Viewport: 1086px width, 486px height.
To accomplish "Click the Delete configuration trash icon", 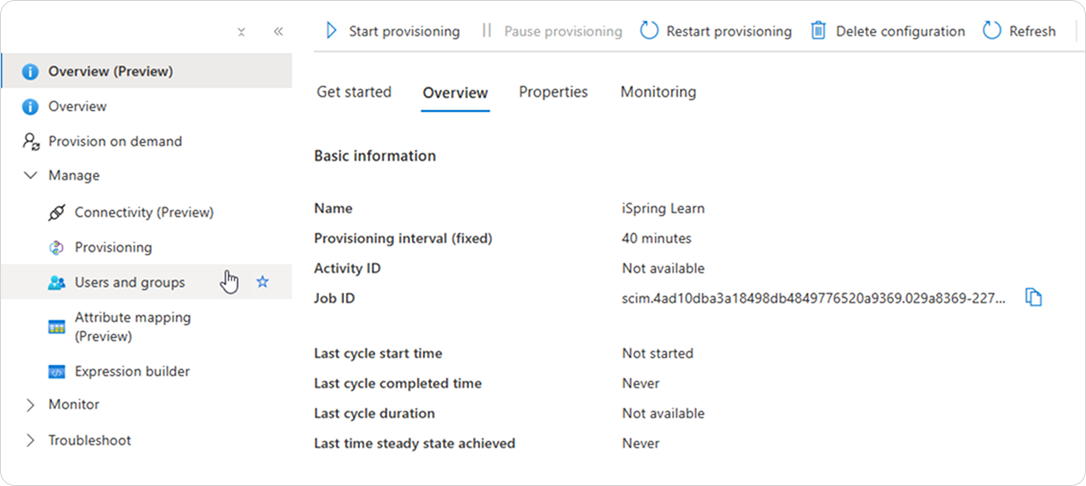I will tap(819, 31).
